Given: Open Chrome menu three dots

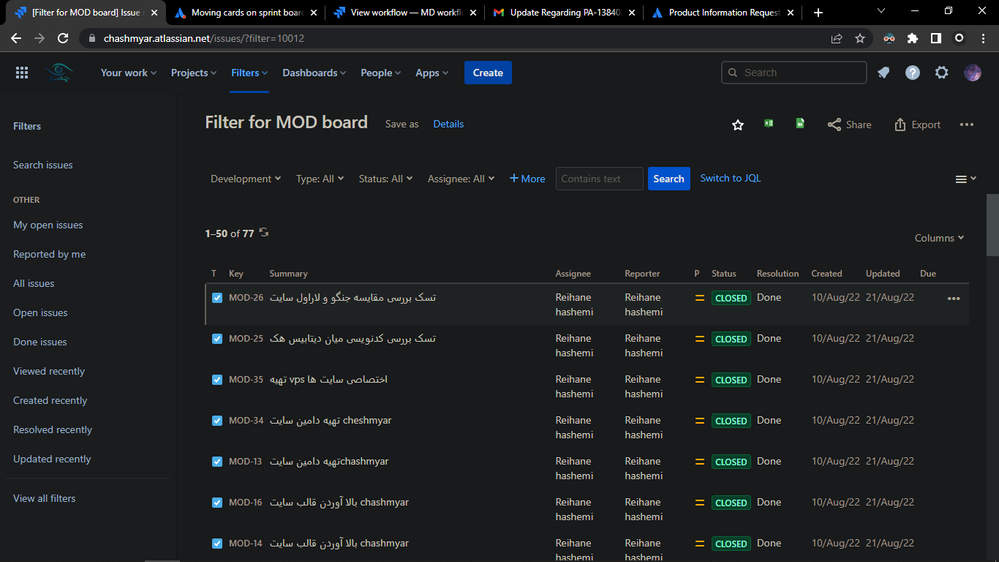Looking at the screenshot, I should coord(983,38).
